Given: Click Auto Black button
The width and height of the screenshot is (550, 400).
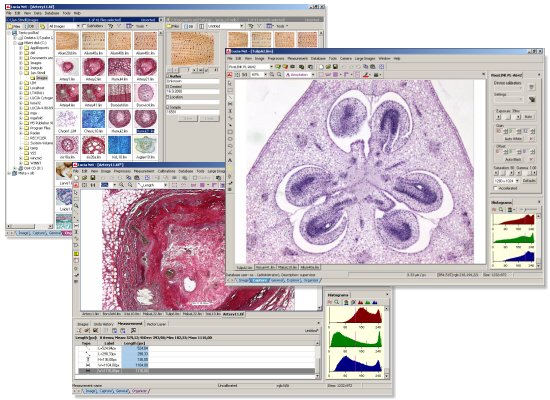Looking at the screenshot, I should 513,159.
